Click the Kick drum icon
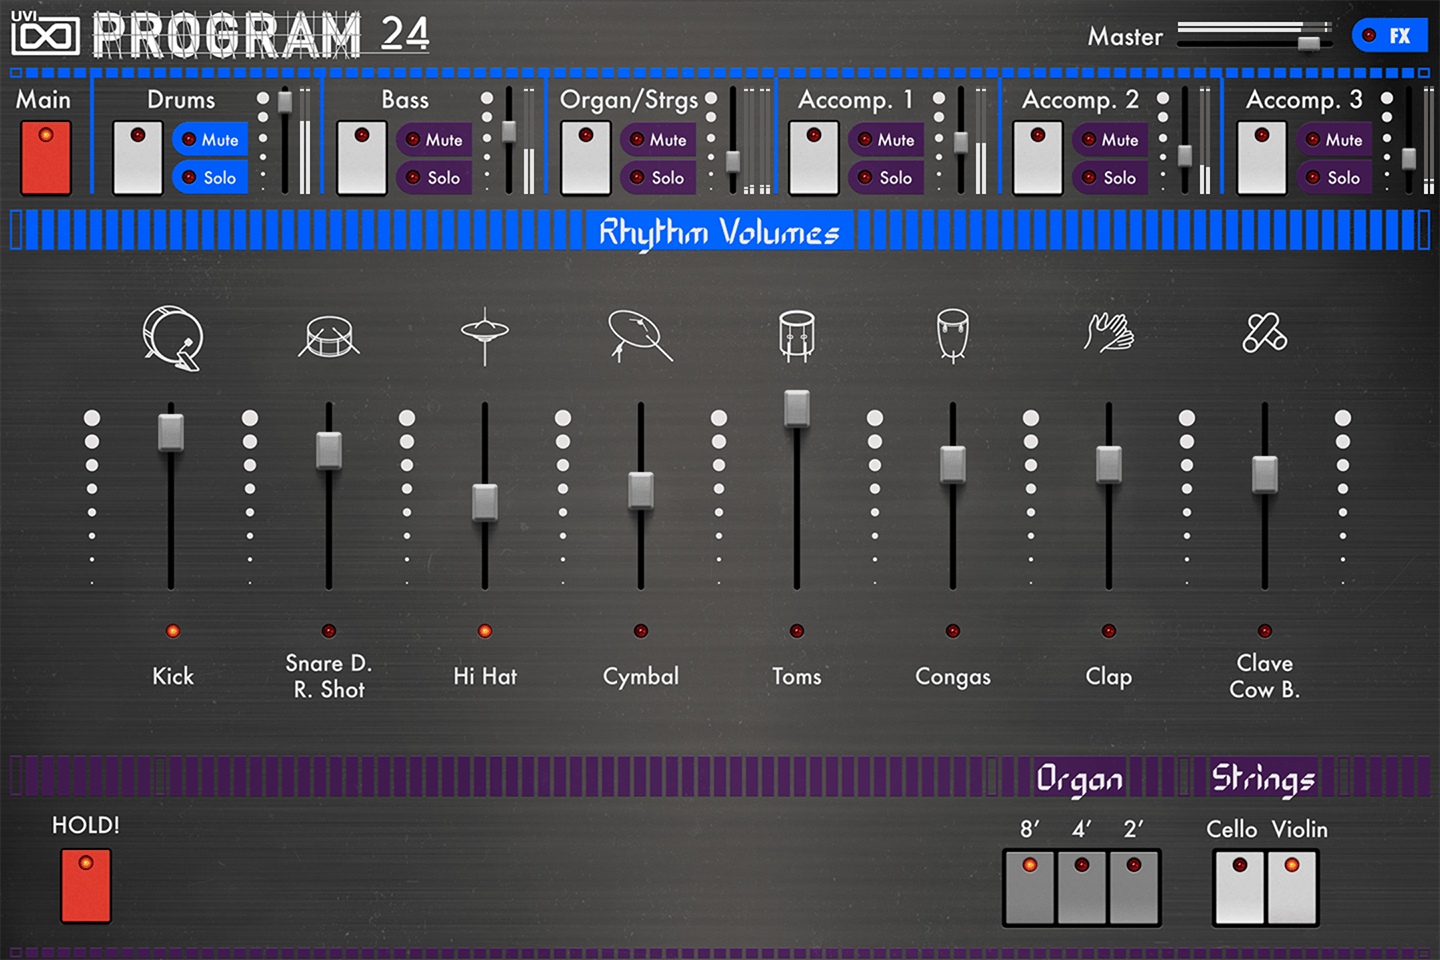Viewport: 1440px width, 960px height. click(x=173, y=338)
